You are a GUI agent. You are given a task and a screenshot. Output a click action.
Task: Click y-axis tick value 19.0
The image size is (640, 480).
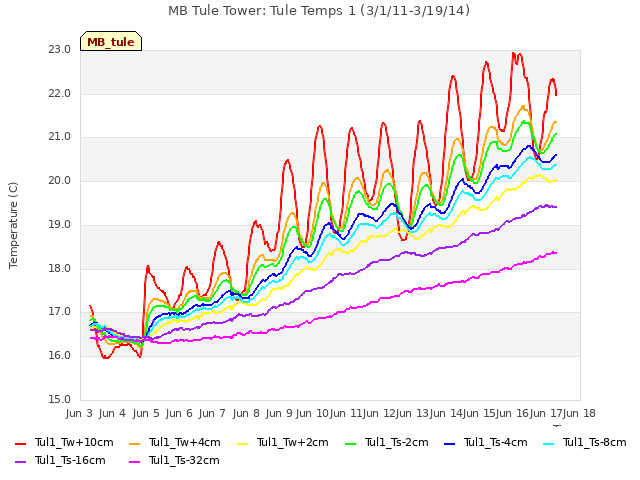(x=60, y=224)
